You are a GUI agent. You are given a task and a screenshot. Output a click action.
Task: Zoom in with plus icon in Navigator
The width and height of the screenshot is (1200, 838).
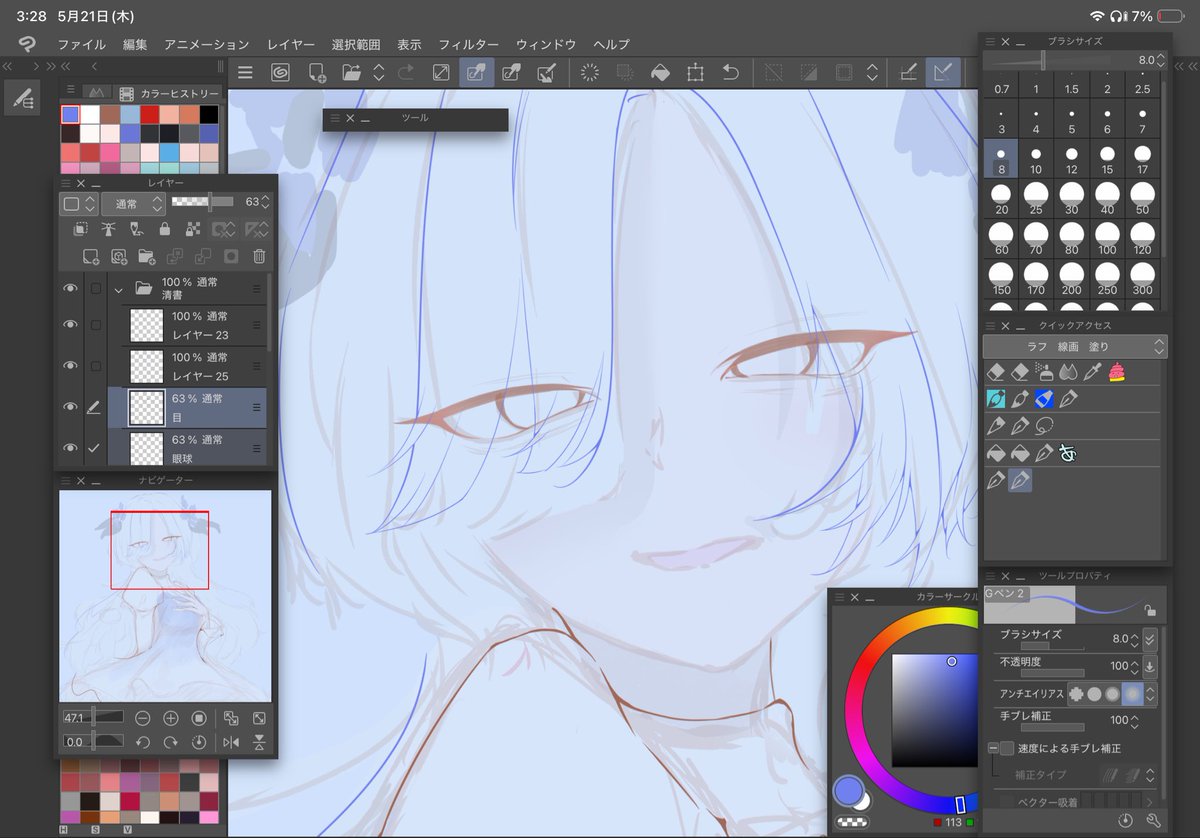tap(170, 718)
